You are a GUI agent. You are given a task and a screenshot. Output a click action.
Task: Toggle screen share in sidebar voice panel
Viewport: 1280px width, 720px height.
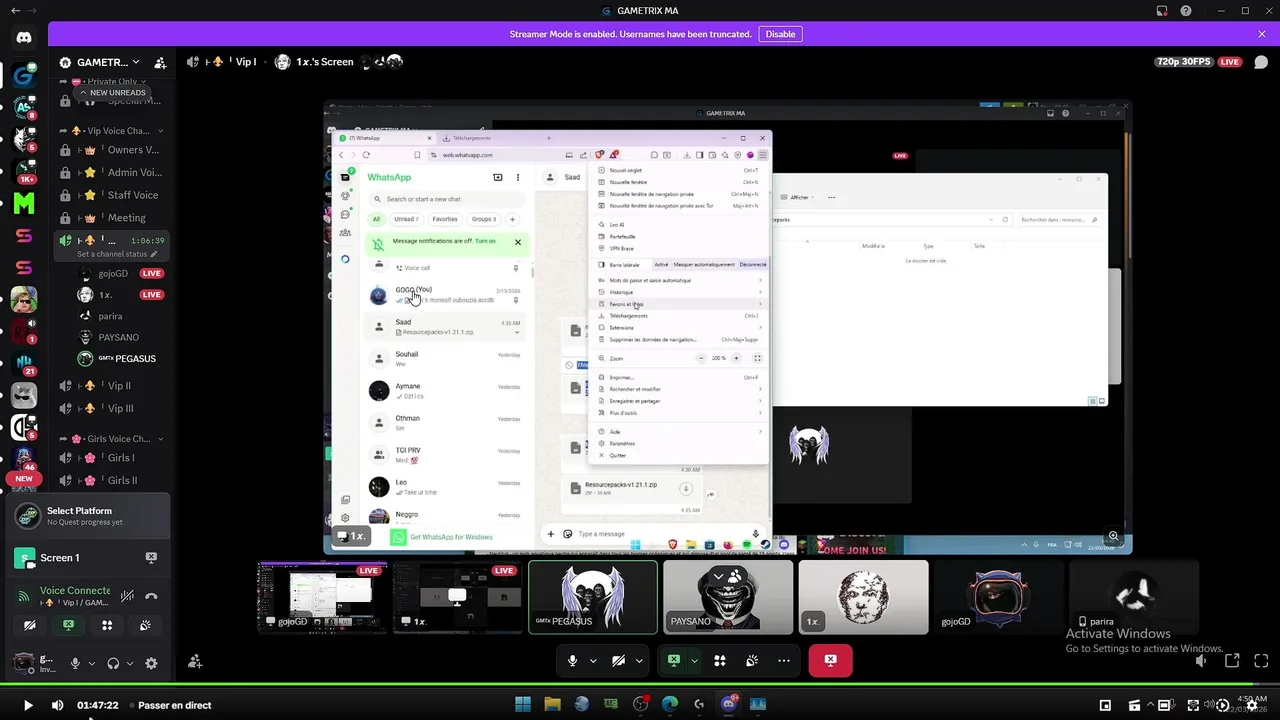pyautogui.click(x=68, y=625)
